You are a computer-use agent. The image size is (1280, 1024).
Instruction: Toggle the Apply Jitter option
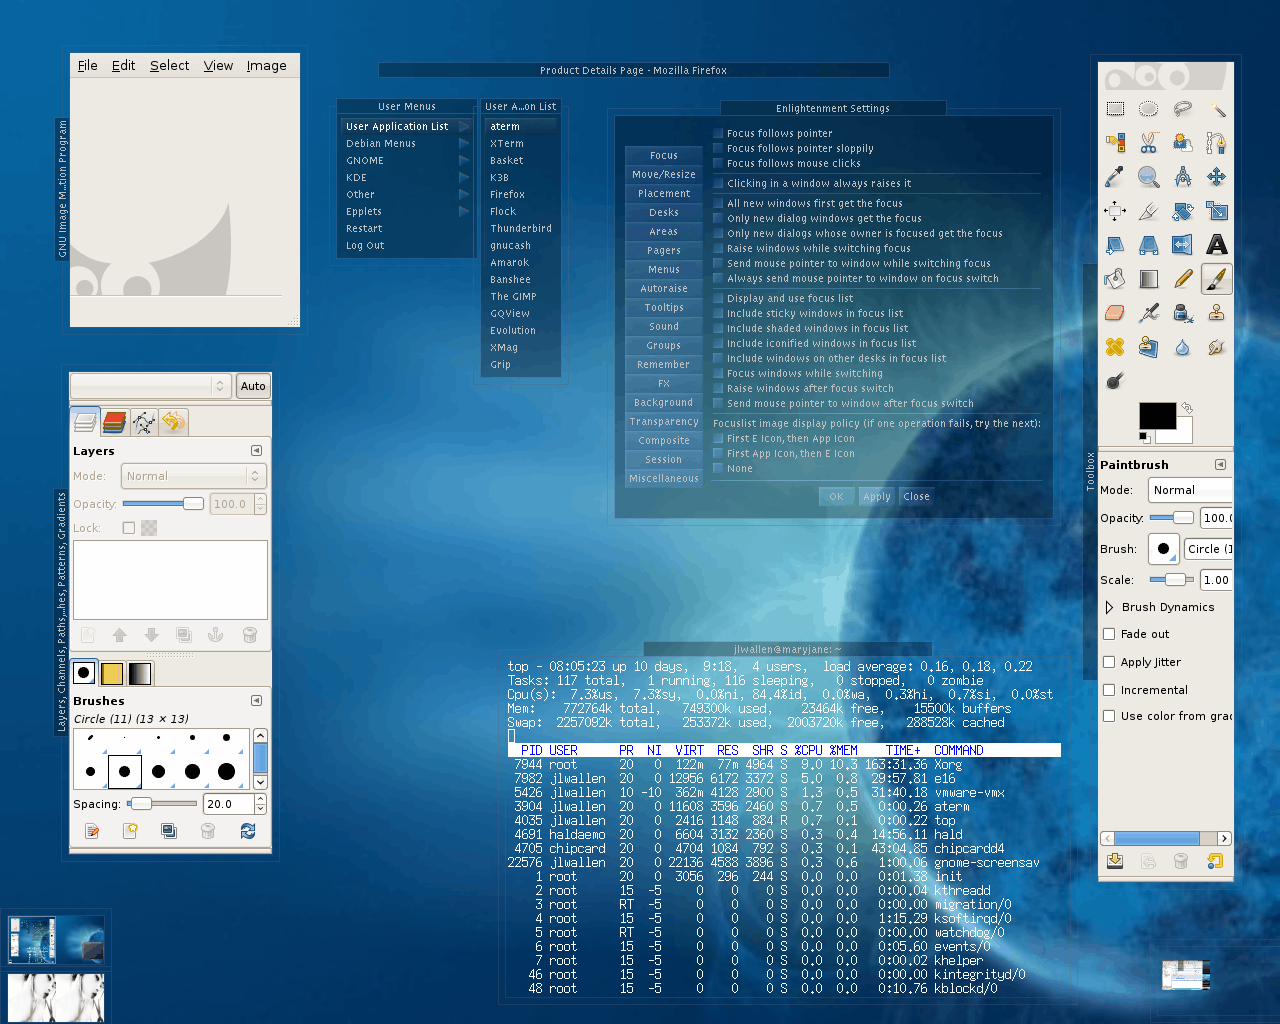pyautogui.click(x=1109, y=662)
